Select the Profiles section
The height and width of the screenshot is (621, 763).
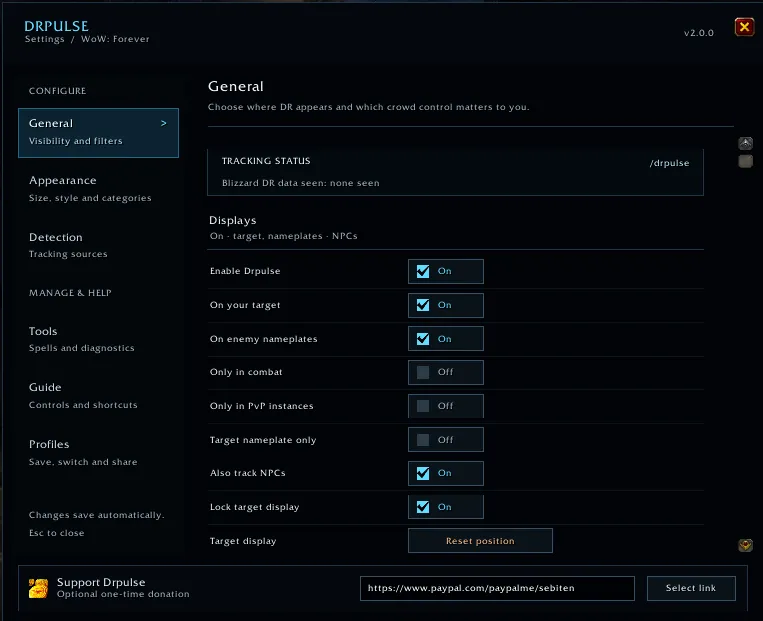(x=98, y=453)
